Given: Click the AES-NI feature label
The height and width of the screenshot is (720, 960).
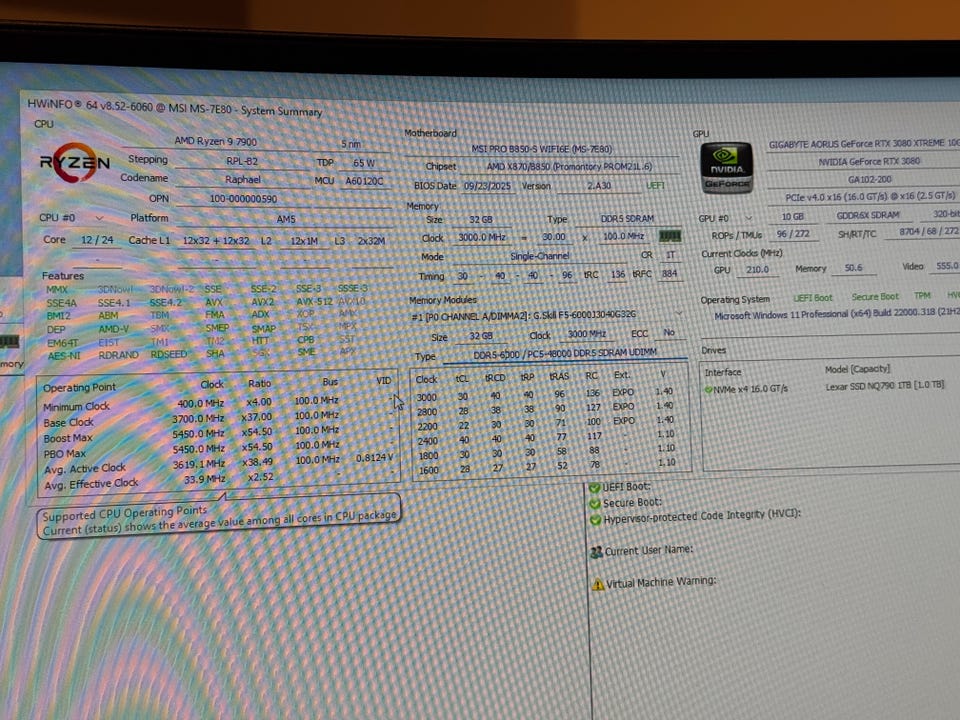Looking at the screenshot, I should tap(64, 356).
